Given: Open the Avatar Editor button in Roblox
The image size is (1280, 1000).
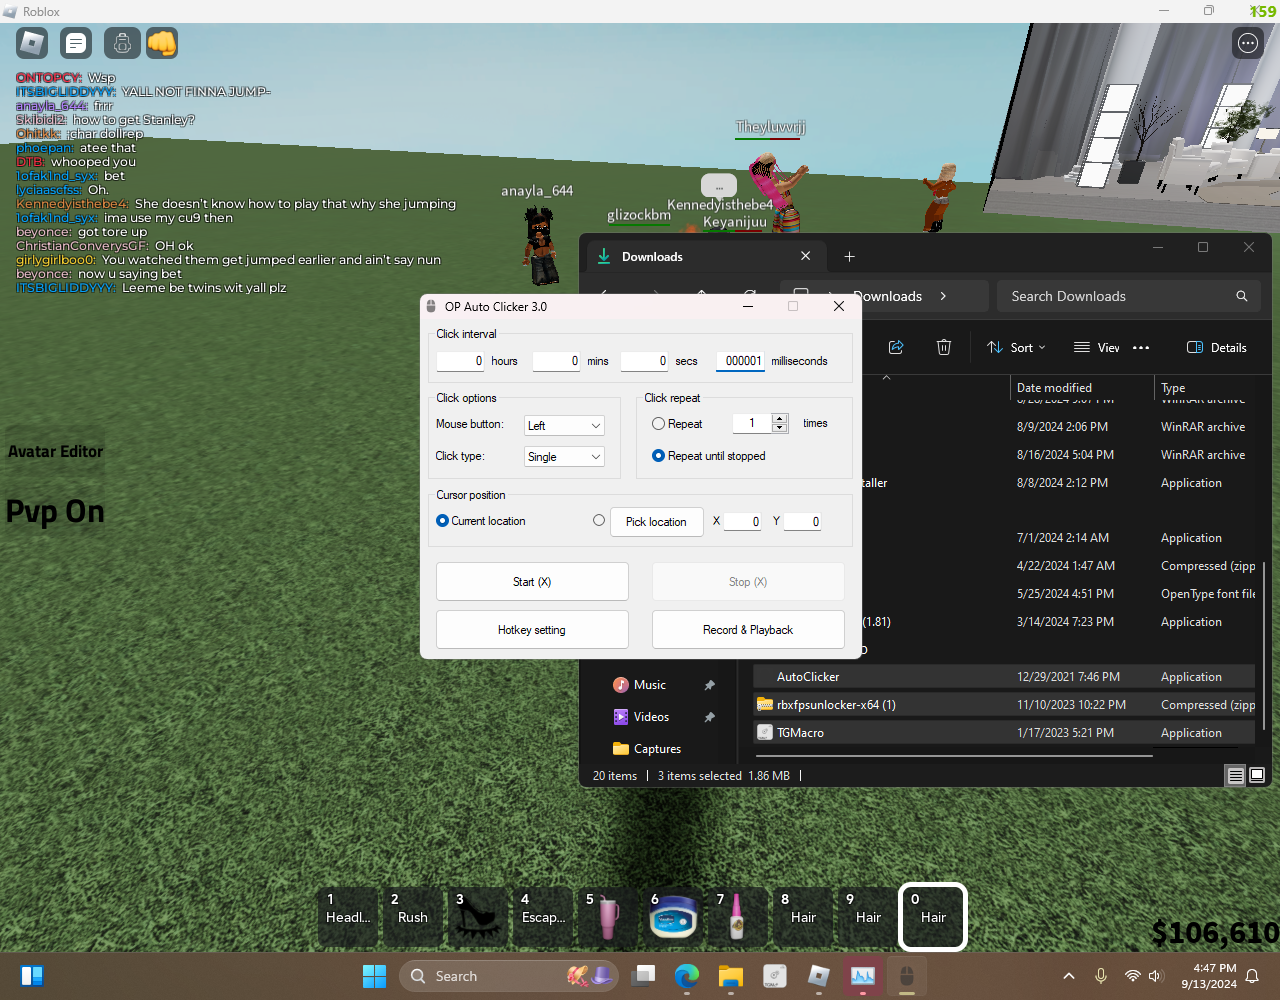Looking at the screenshot, I should pyautogui.click(x=56, y=452).
